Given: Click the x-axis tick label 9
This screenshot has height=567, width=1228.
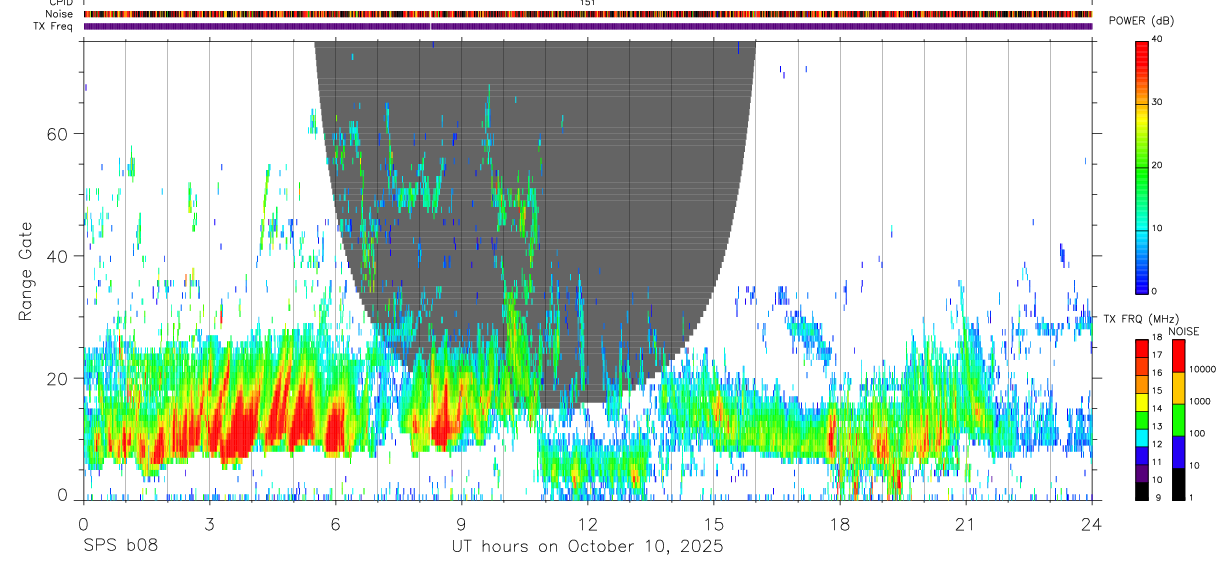Looking at the screenshot, I should 461,524.
